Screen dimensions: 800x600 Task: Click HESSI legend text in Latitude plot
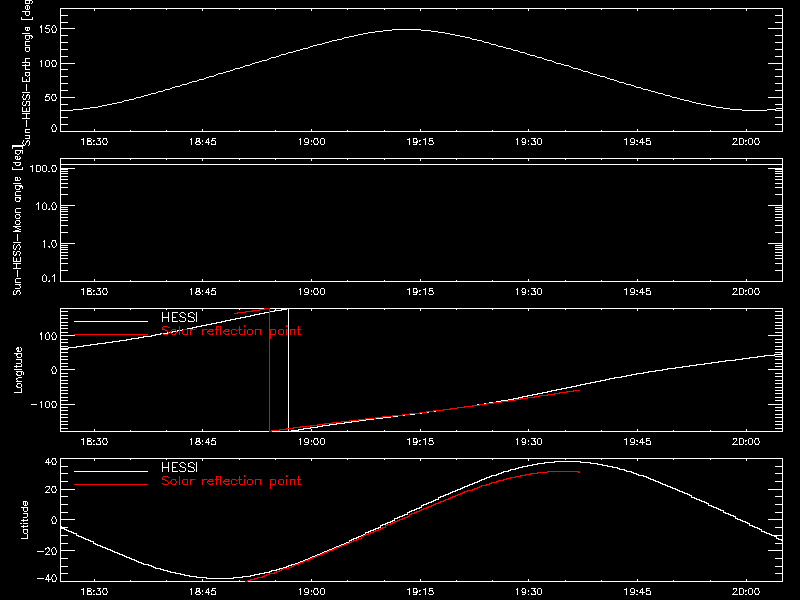[x=179, y=467]
